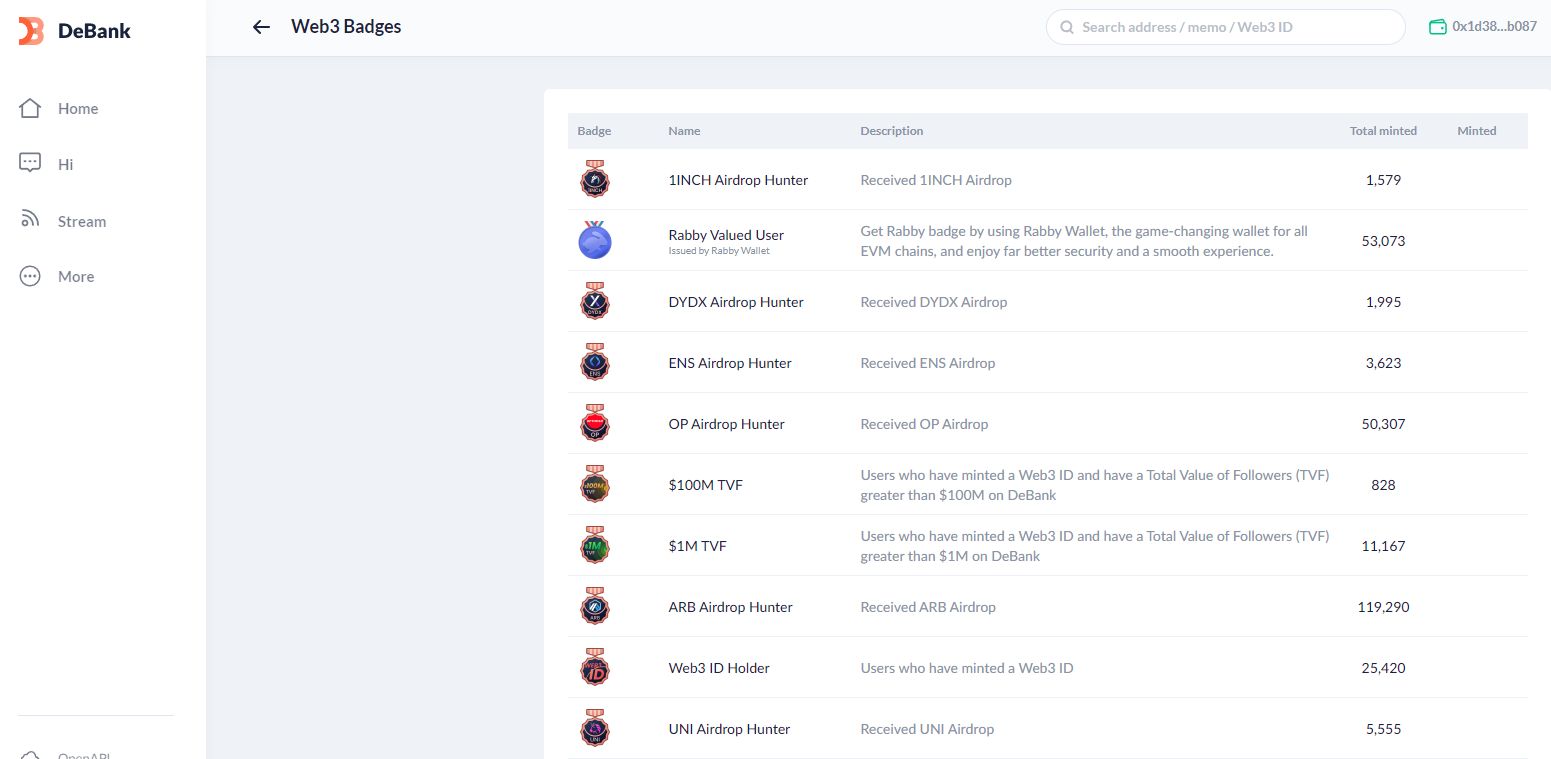Click the total minted value 5,555
This screenshot has width=1551, height=759.
[1383, 729]
